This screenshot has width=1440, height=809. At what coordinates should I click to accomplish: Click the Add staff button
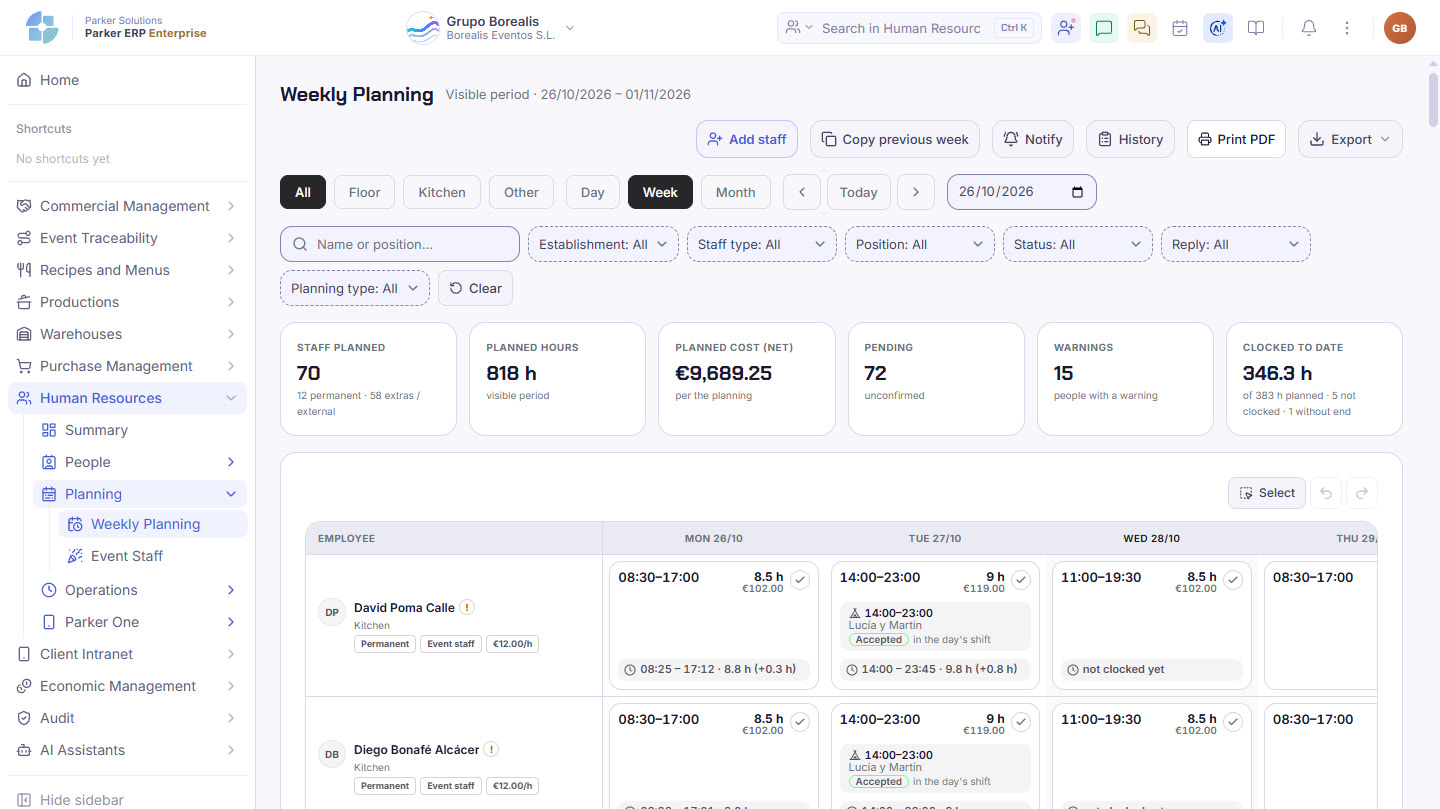point(747,139)
